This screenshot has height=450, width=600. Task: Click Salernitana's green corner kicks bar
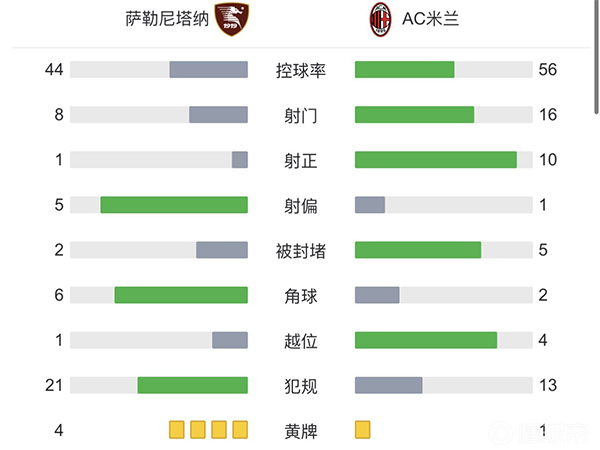[x=181, y=295]
